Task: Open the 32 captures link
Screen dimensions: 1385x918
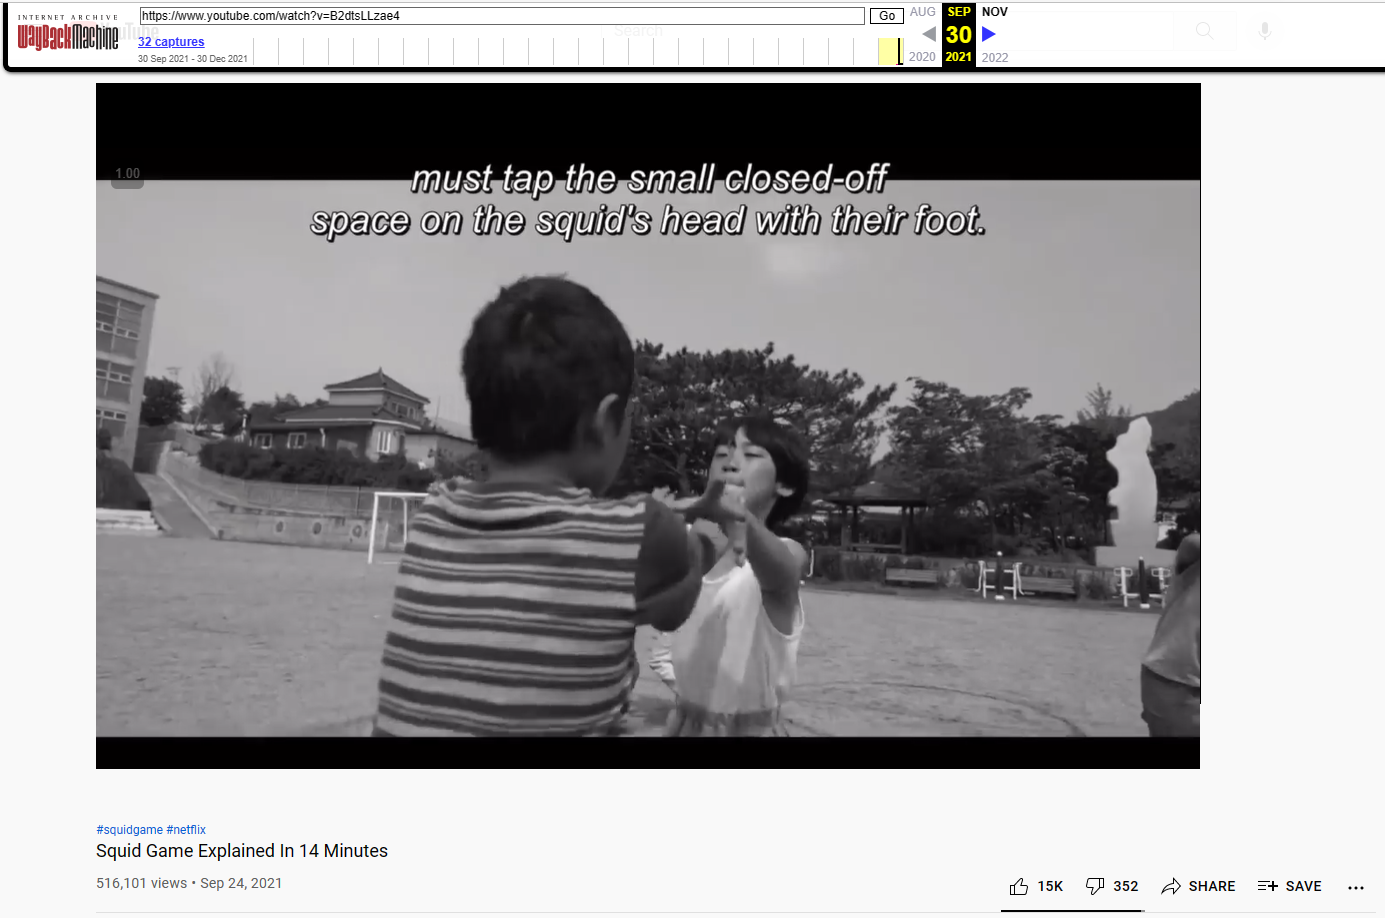Action: (x=171, y=42)
